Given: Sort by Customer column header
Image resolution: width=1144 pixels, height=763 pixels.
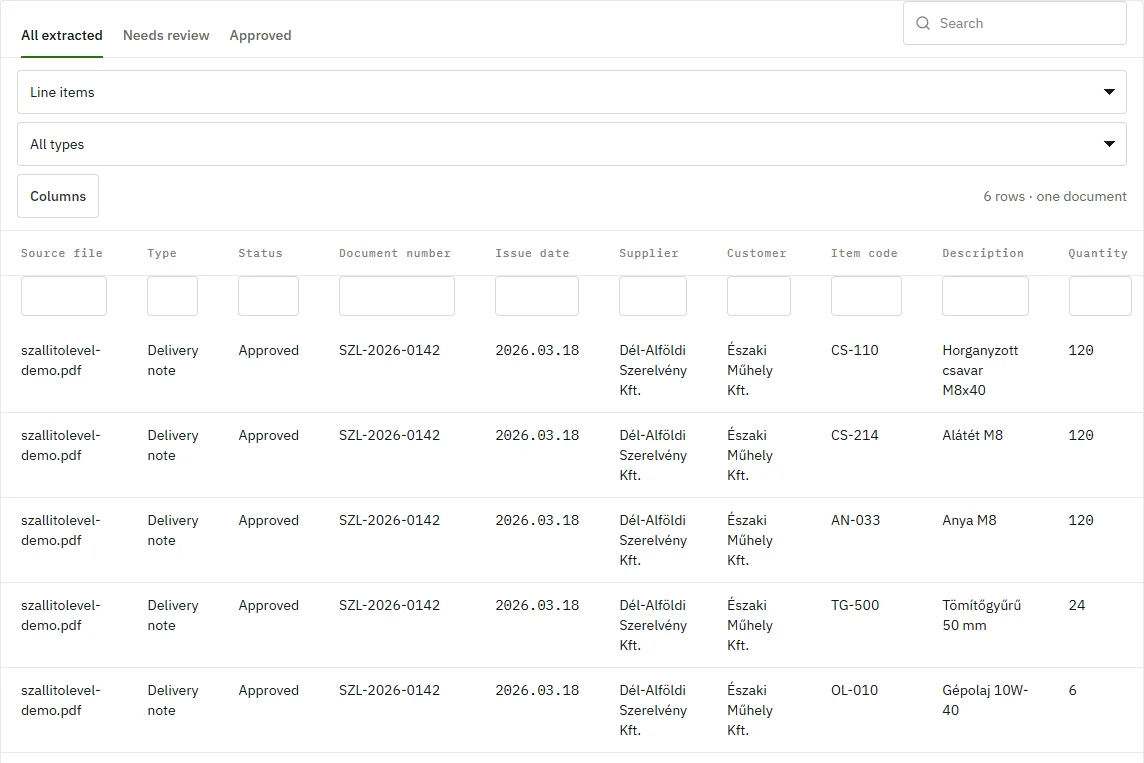Looking at the screenshot, I should pyautogui.click(x=757, y=253).
